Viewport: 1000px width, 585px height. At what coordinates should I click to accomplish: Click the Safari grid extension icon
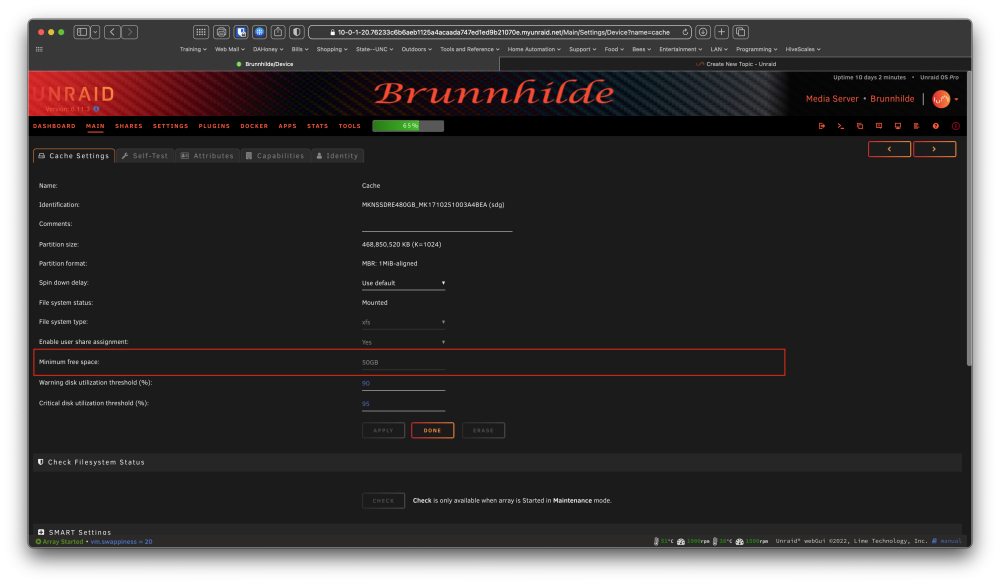[201, 32]
